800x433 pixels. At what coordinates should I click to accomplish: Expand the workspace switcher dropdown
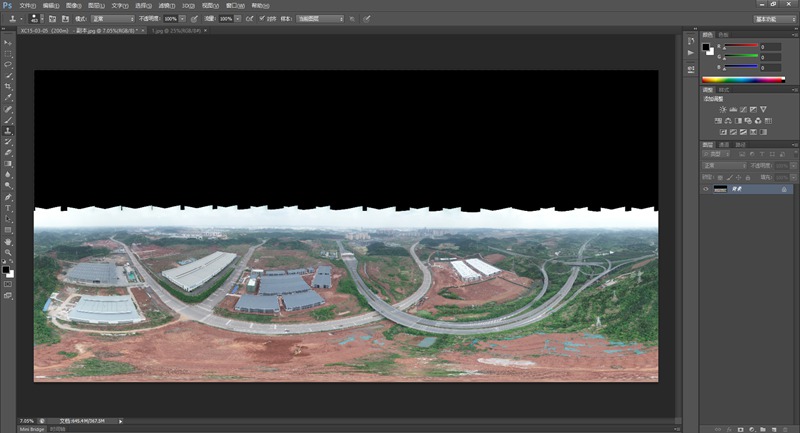coord(768,18)
